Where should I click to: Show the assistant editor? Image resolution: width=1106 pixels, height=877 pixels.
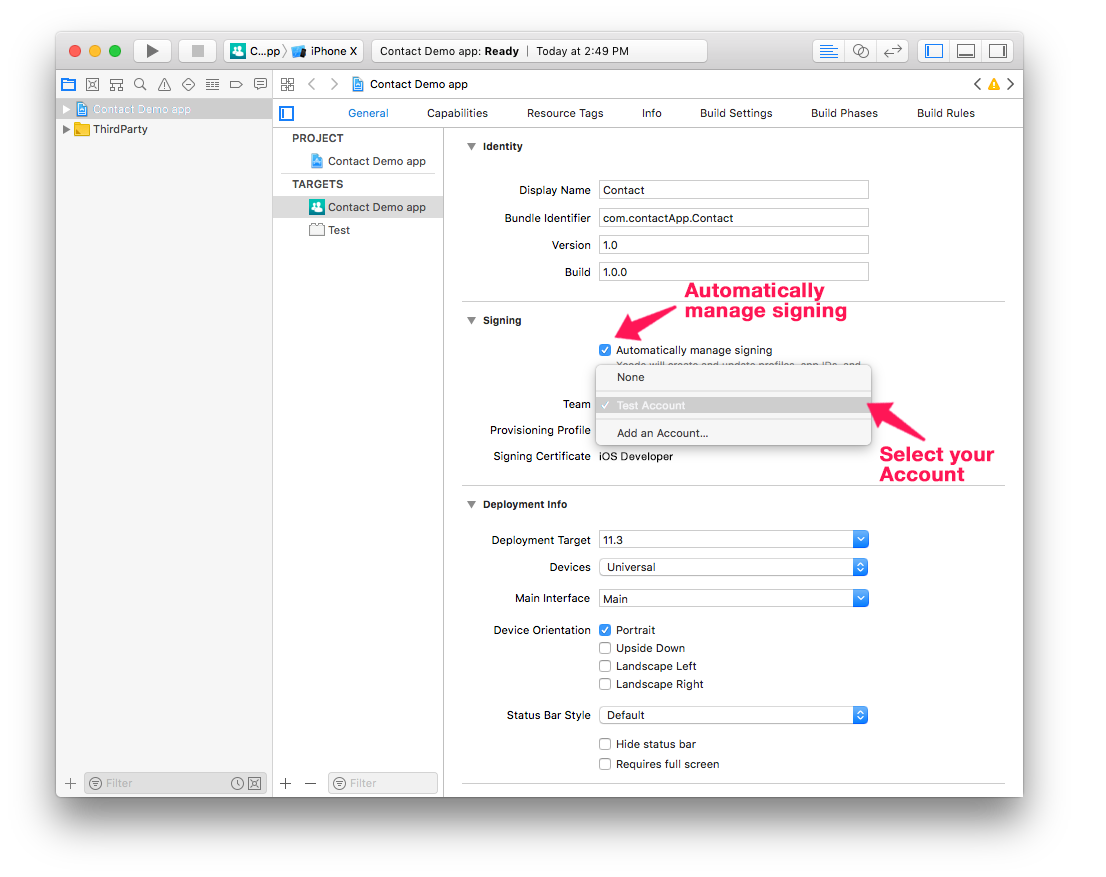(861, 51)
